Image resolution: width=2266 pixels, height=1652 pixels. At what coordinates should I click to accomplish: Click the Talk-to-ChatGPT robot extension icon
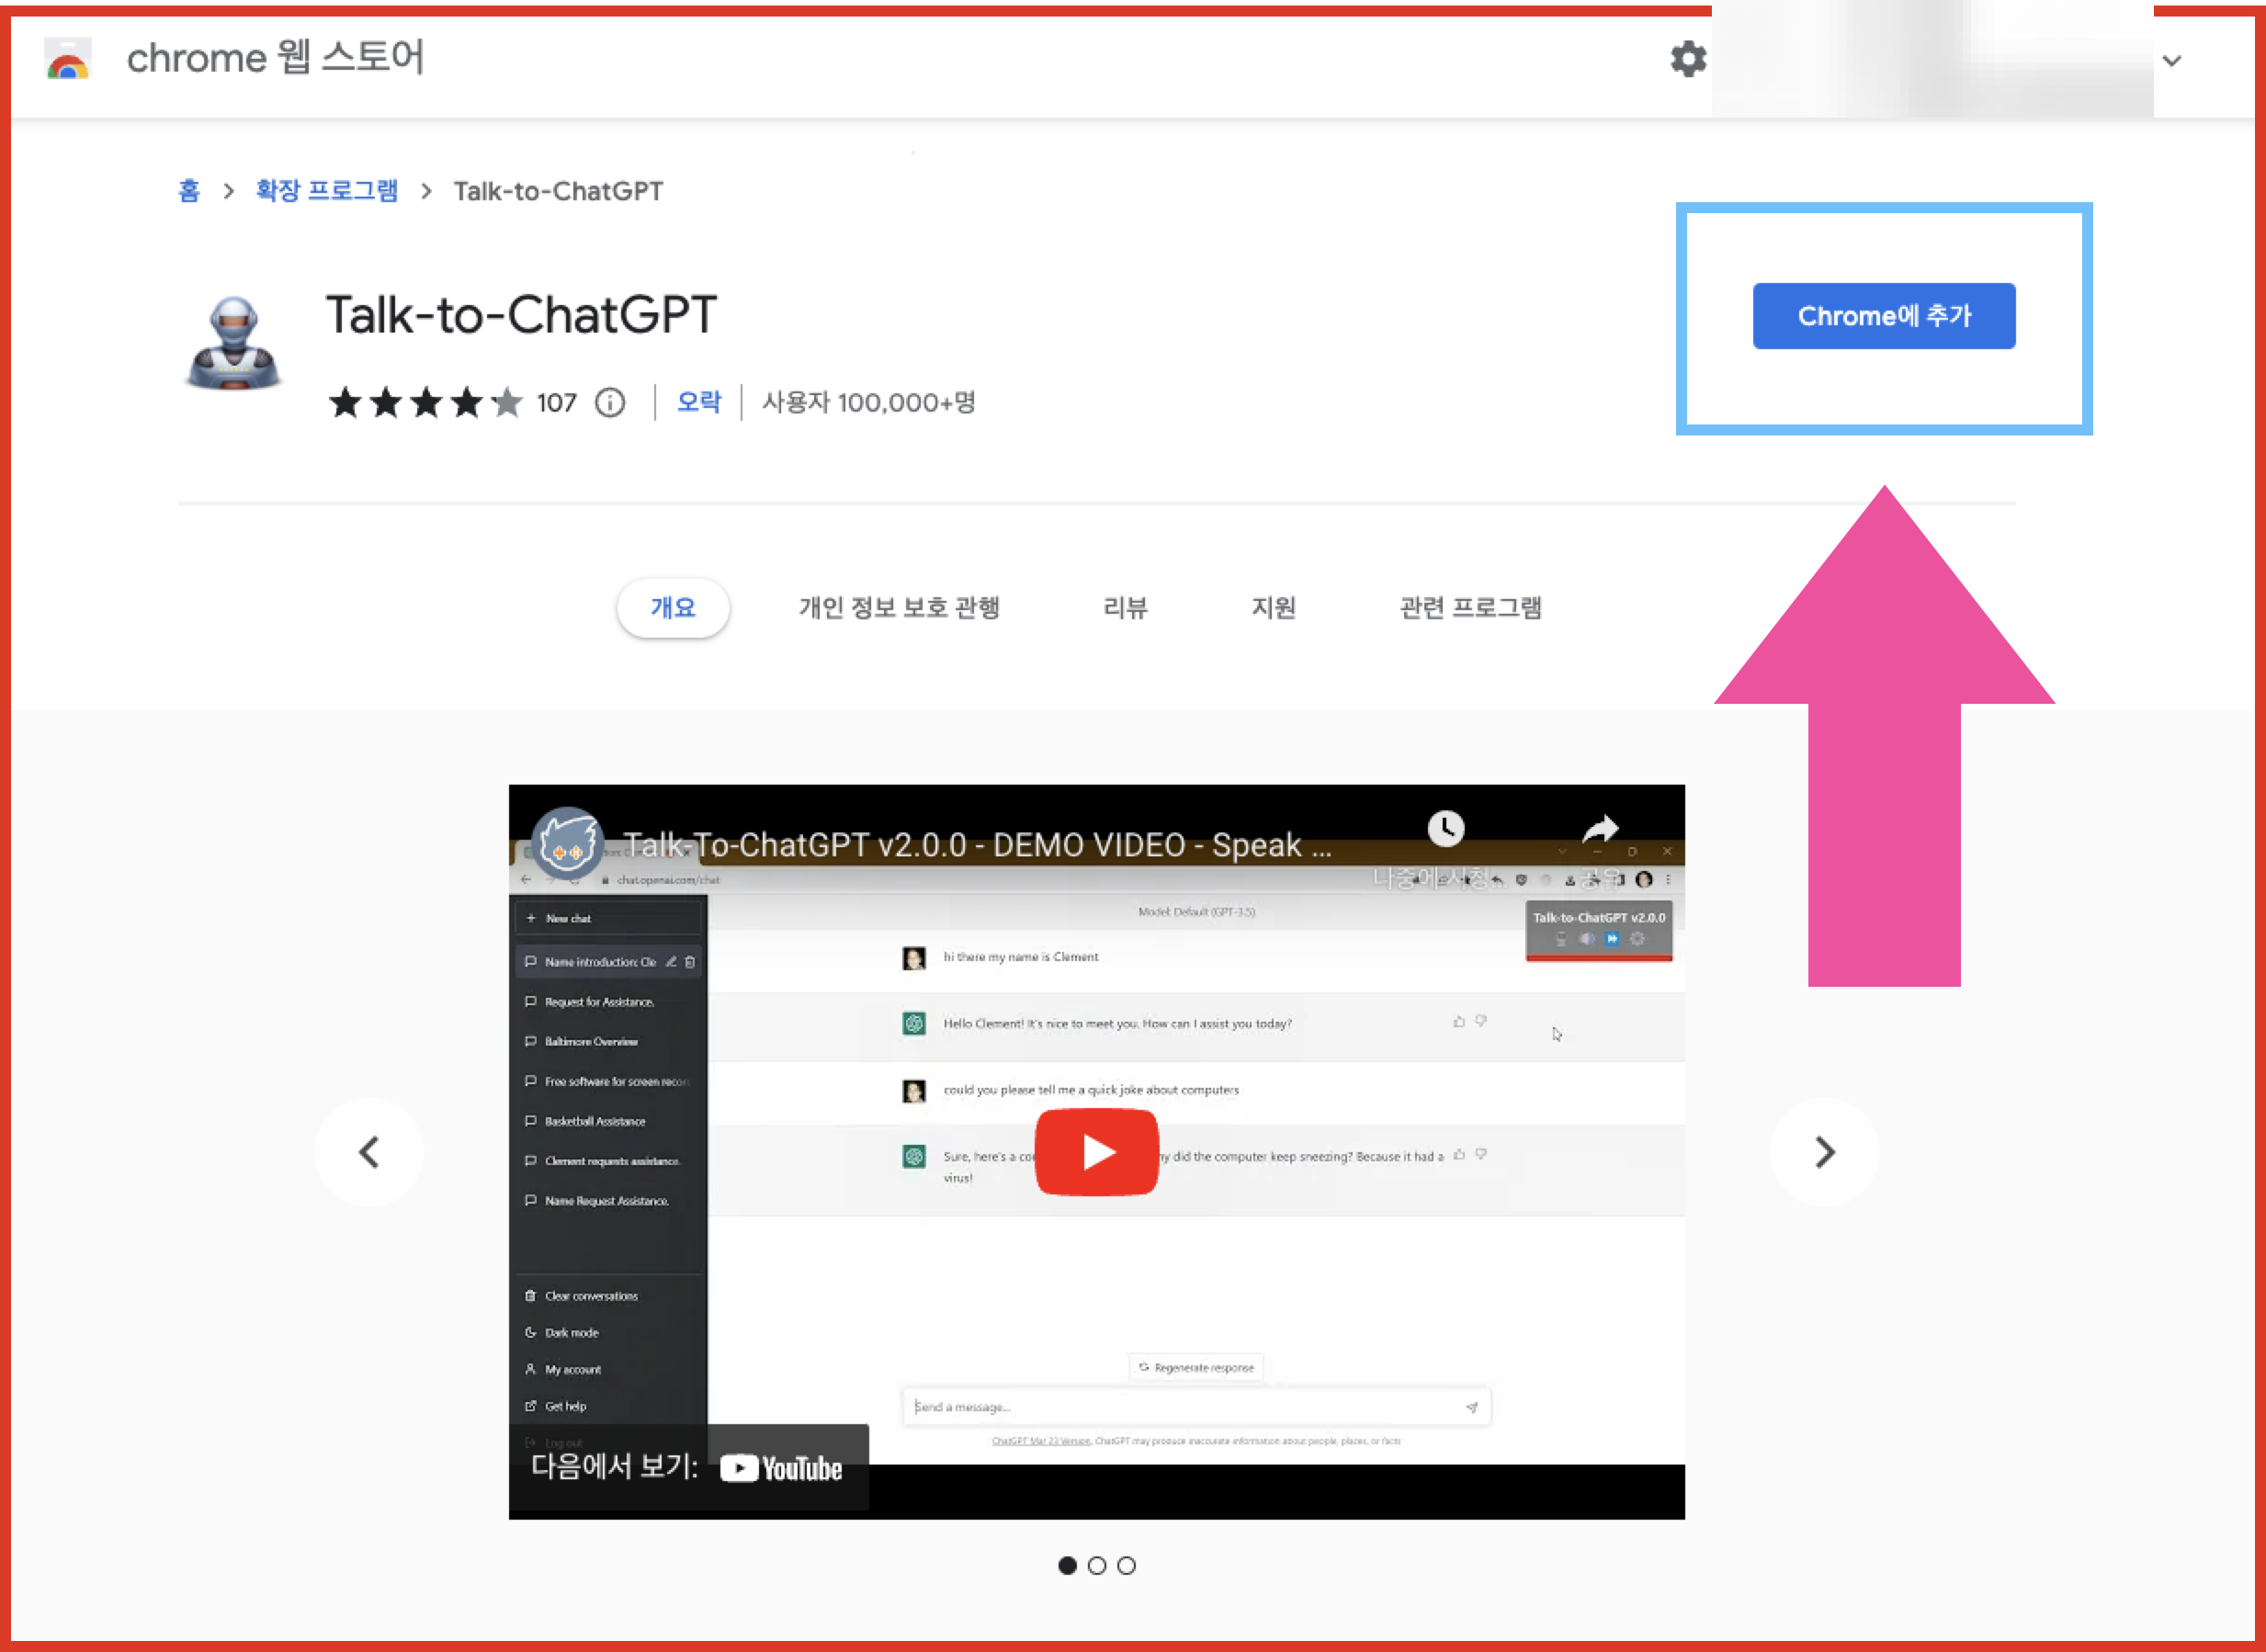coord(234,345)
